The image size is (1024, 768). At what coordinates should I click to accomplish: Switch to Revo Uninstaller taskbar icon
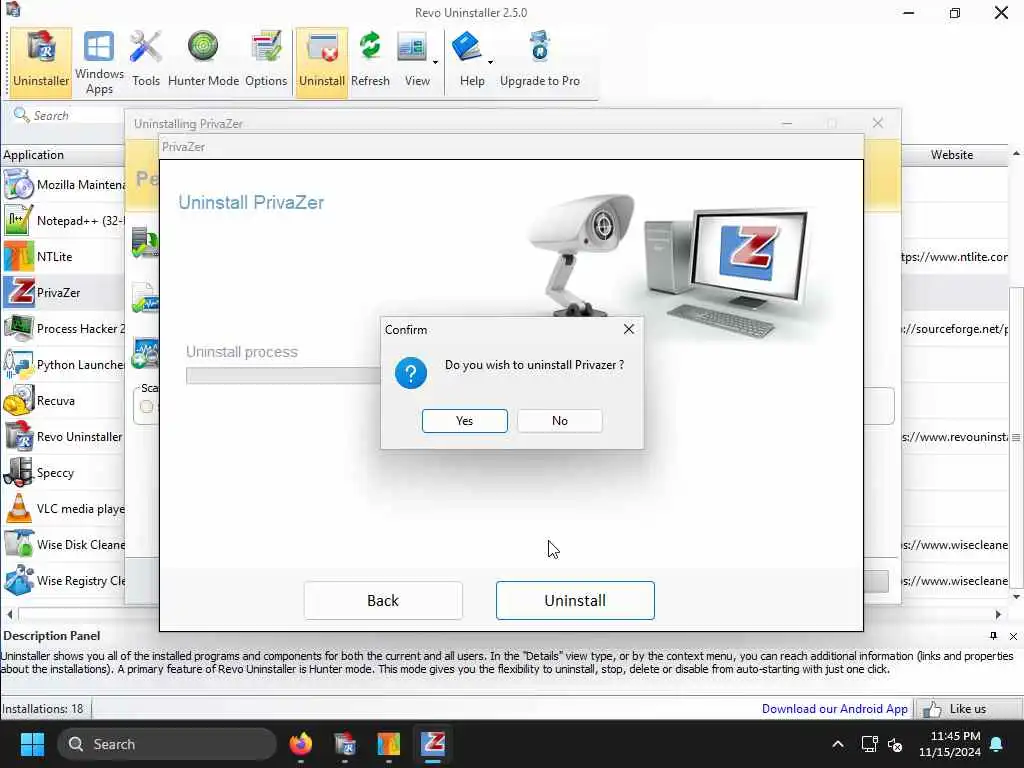(344, 744)
